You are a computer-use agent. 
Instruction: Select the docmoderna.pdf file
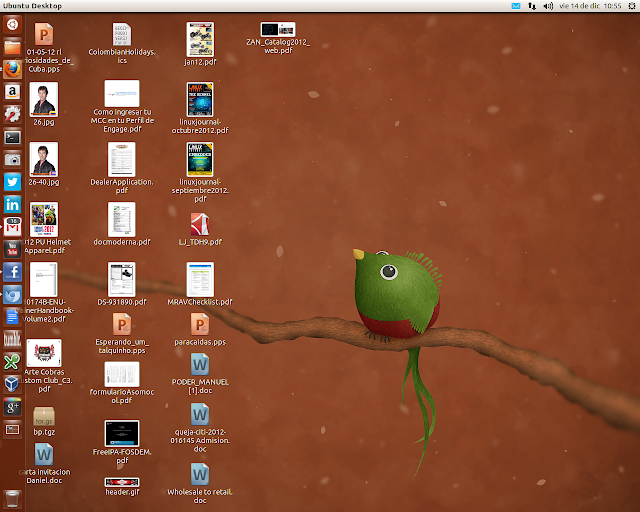122,224
